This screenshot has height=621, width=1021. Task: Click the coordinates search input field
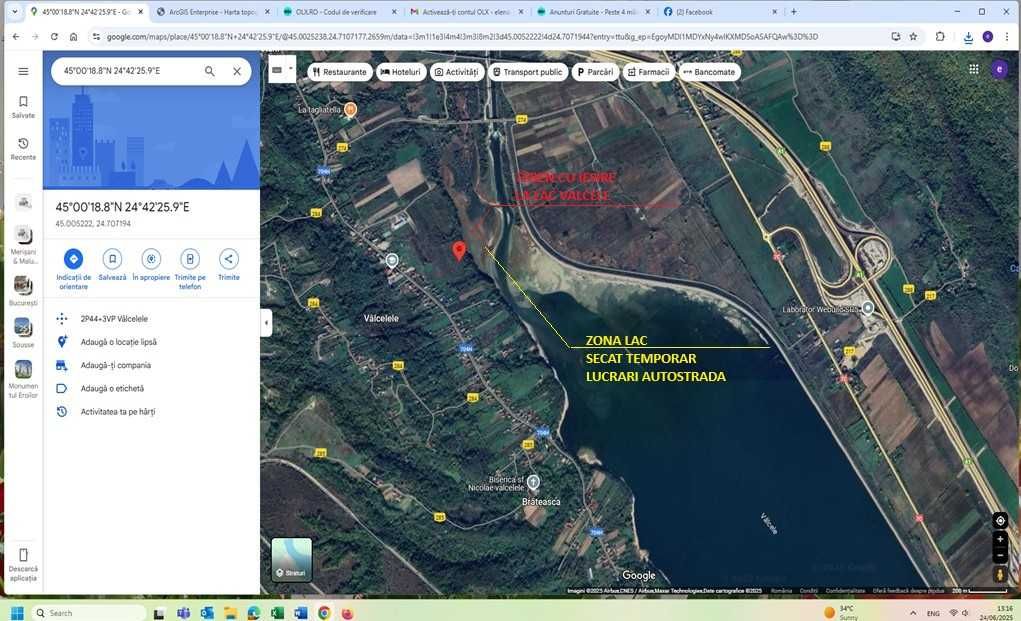[129, 71]
